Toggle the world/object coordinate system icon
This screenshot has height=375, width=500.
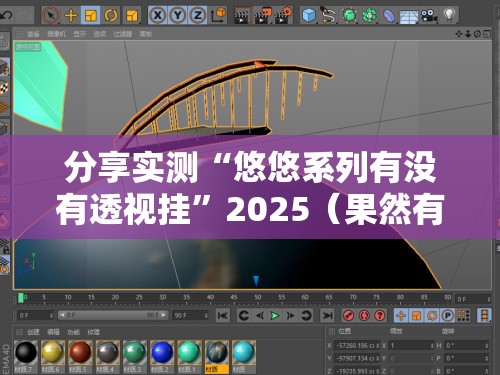[218, 15]
